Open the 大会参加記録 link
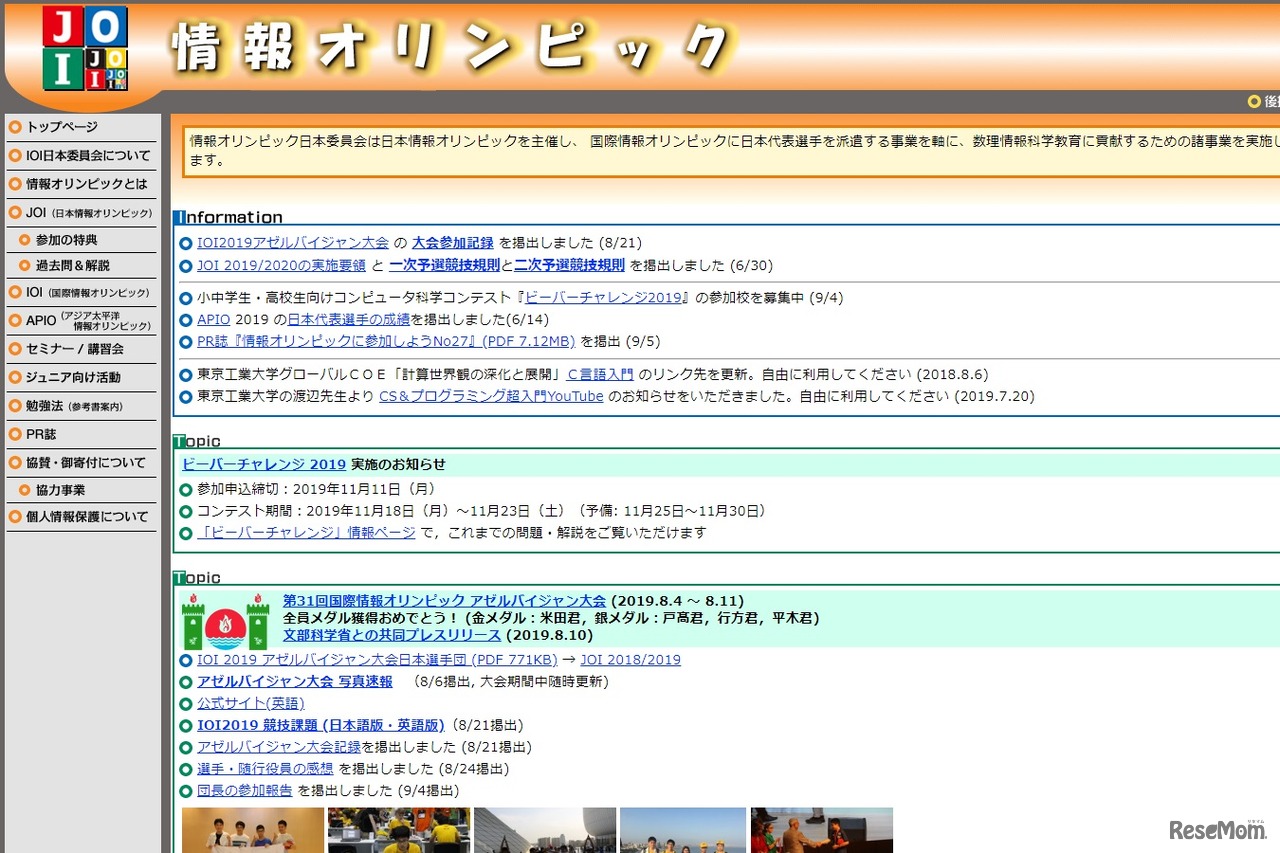Screen dimensions: 1280x853 click(455, 242)
